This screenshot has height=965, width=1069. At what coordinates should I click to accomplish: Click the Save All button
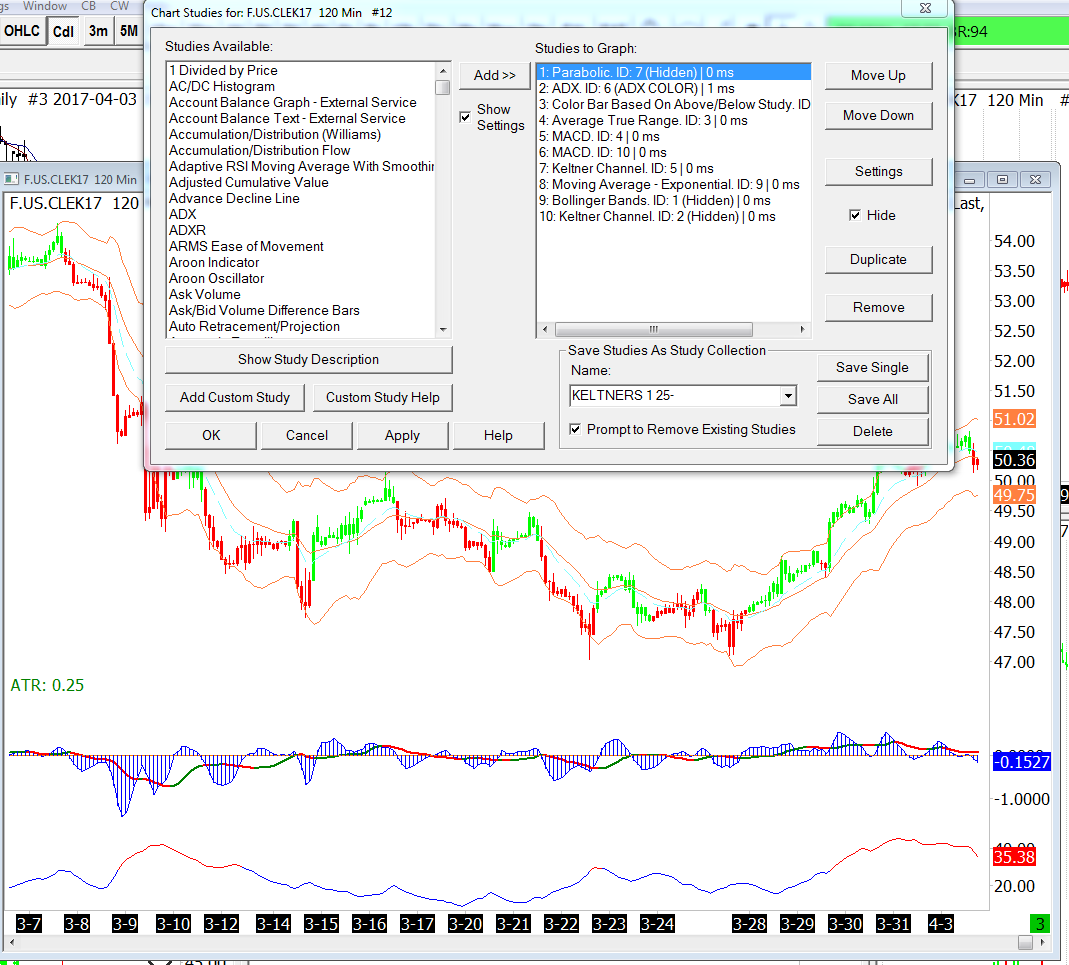pyautogui.click(x=873, y=400)
